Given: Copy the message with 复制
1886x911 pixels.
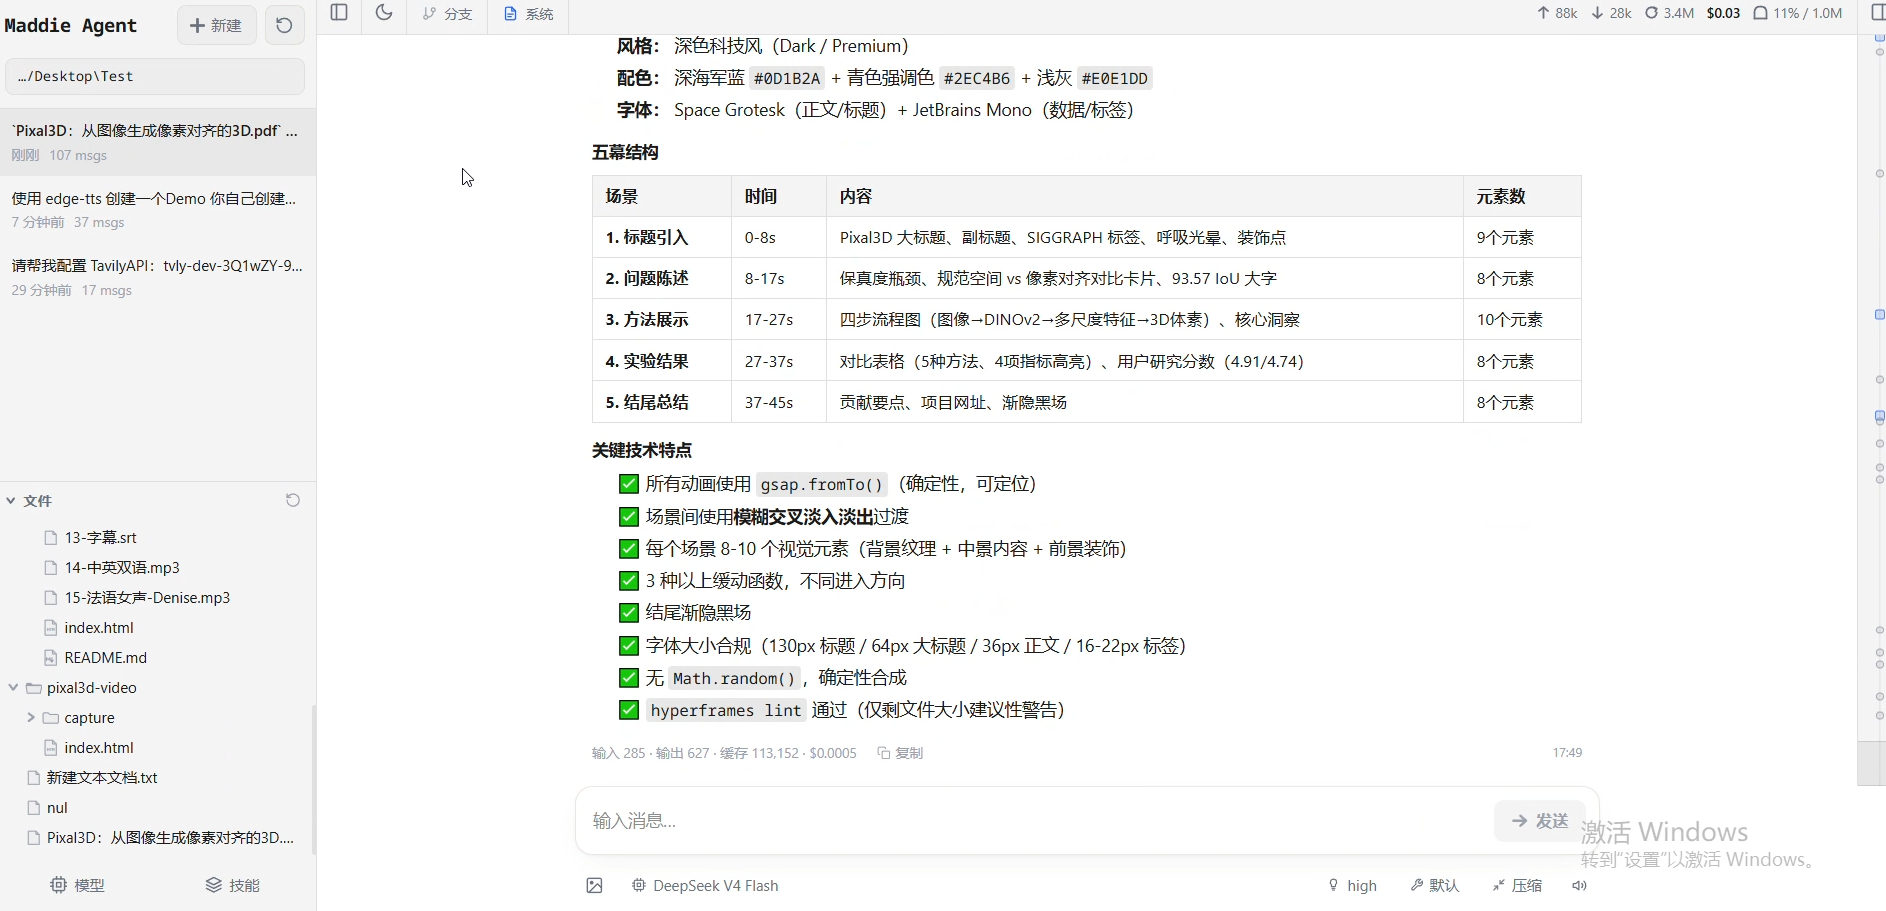Looking at the screenshot, I should click(900, 753).
